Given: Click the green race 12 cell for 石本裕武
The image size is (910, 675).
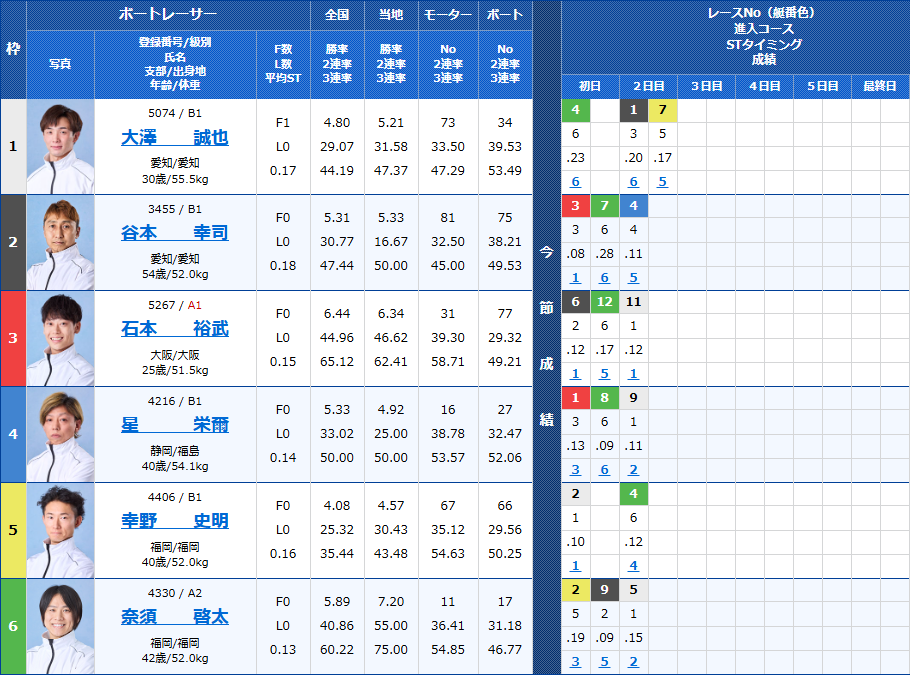Looking at the screenshot, I should tap(604, 302).
